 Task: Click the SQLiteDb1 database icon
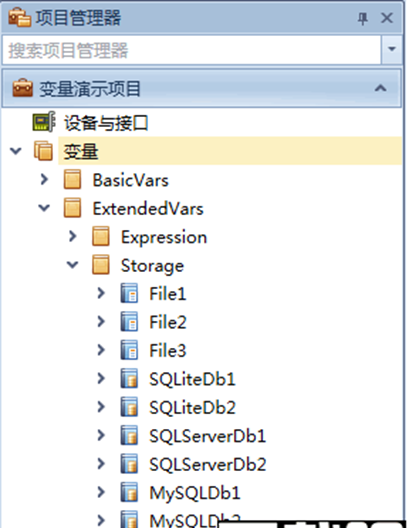click(129, 379)
